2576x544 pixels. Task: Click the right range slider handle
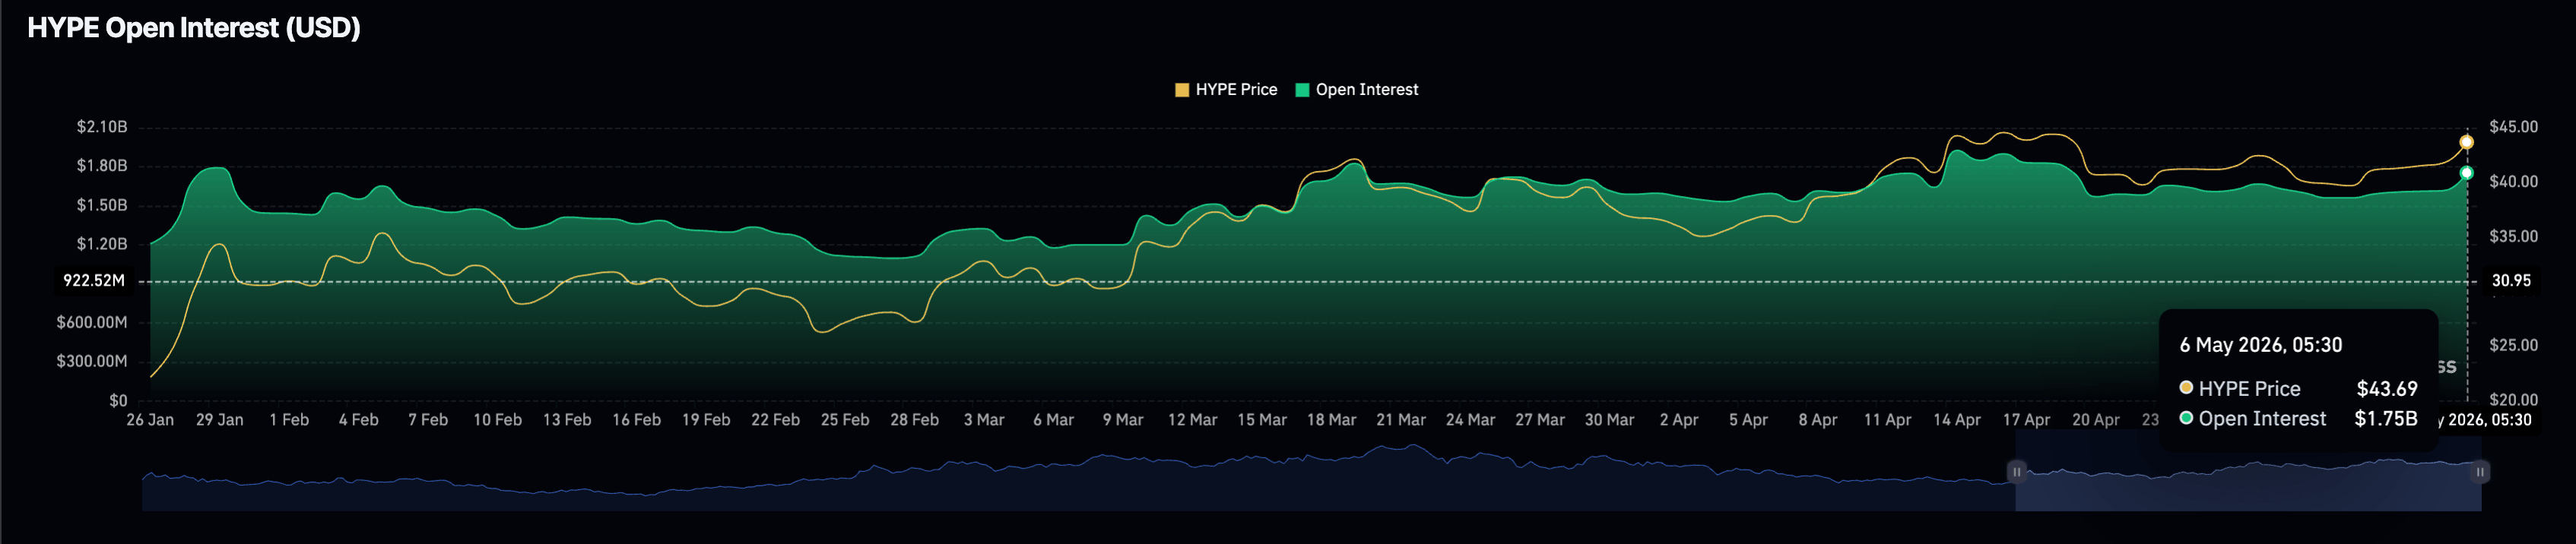click(2480, 472)
